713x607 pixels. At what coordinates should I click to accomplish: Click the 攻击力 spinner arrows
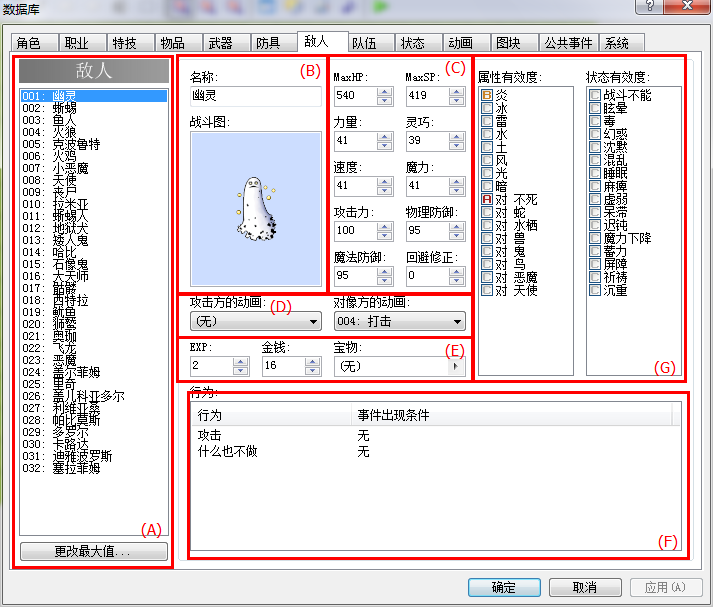(x=385, y=231)
